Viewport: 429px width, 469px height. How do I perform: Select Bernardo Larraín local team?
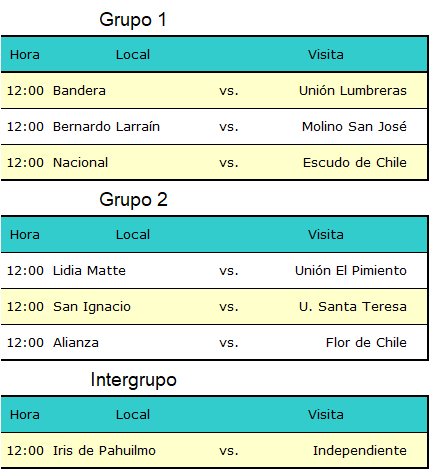[106, 127]
